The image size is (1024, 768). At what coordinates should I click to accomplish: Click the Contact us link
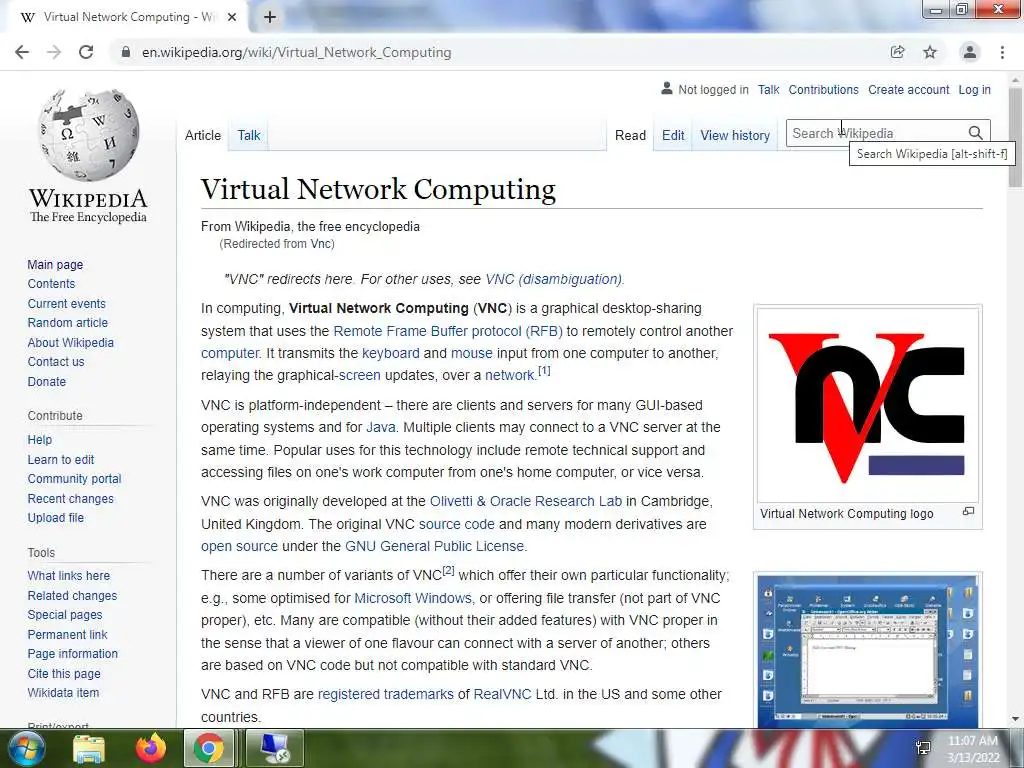pyautogui.click(x=56, y=362)
